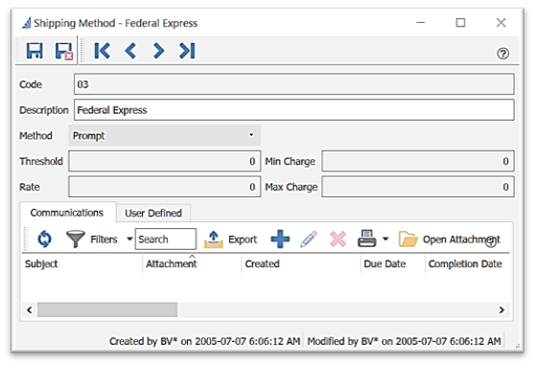Click the Threshold input field

tap(164, 161)
